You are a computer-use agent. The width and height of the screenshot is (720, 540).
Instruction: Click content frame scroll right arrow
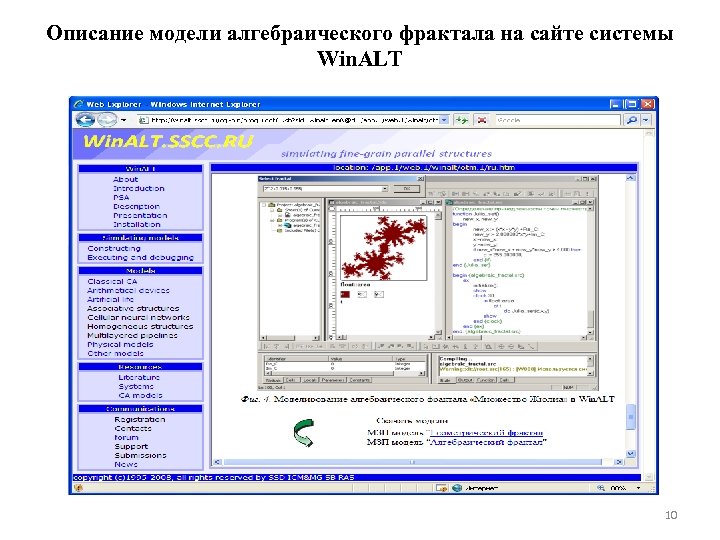click(619, 462)
